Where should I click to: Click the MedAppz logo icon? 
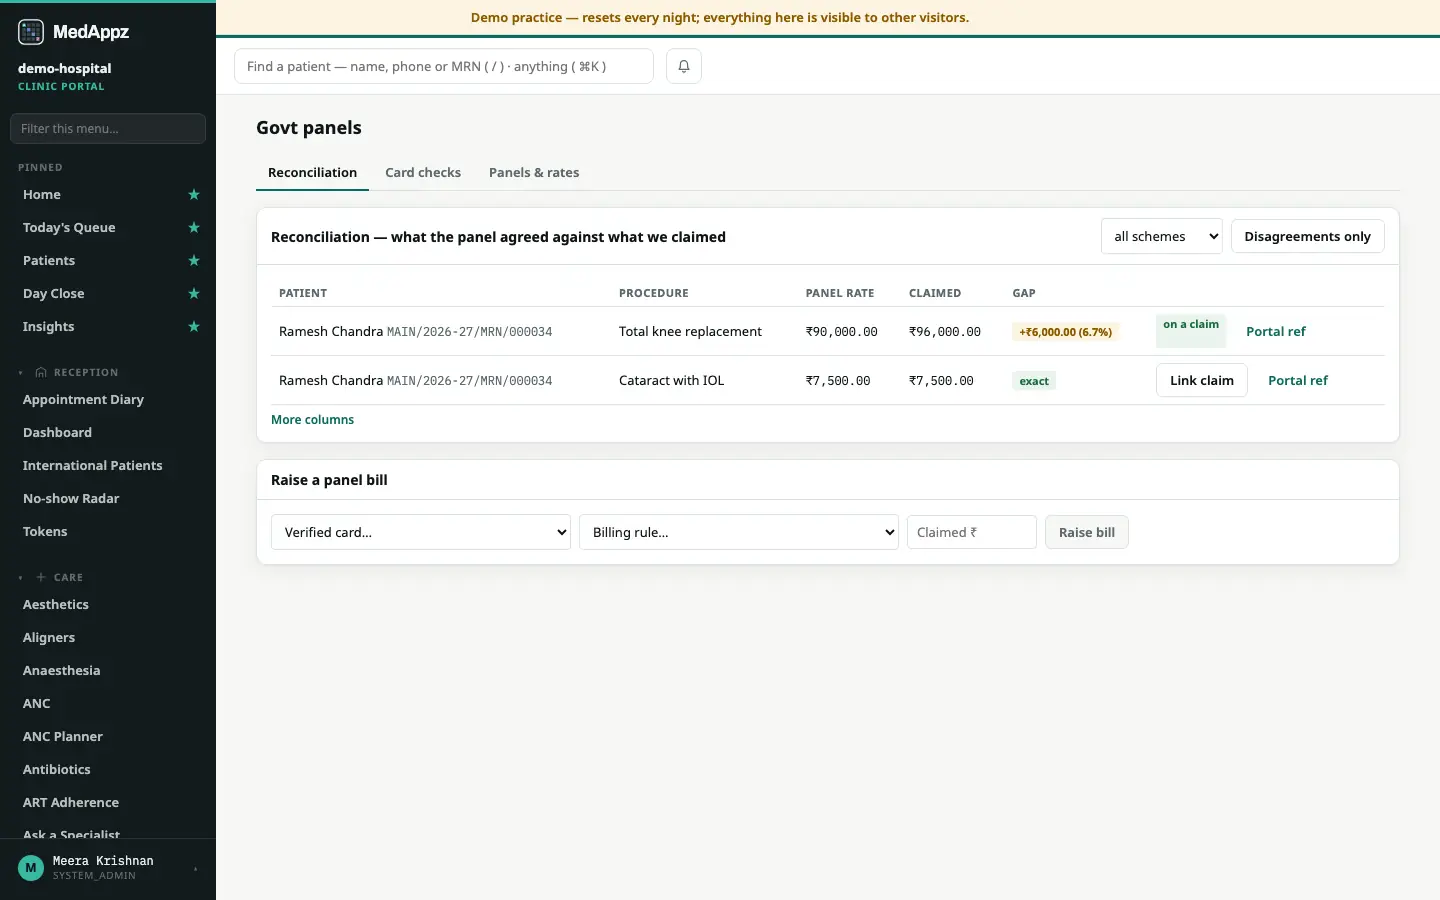click(31, 32)
